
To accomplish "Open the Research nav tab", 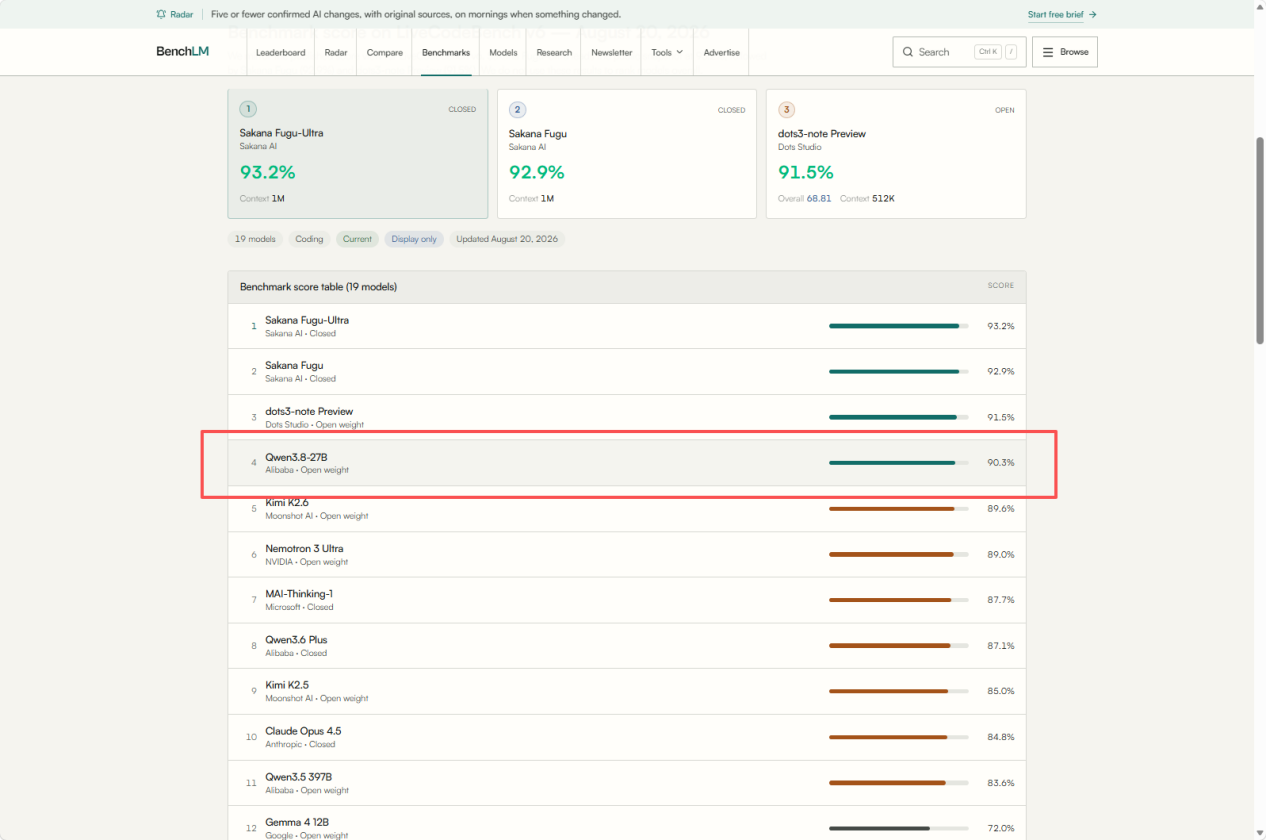I will tap(554, 52).
